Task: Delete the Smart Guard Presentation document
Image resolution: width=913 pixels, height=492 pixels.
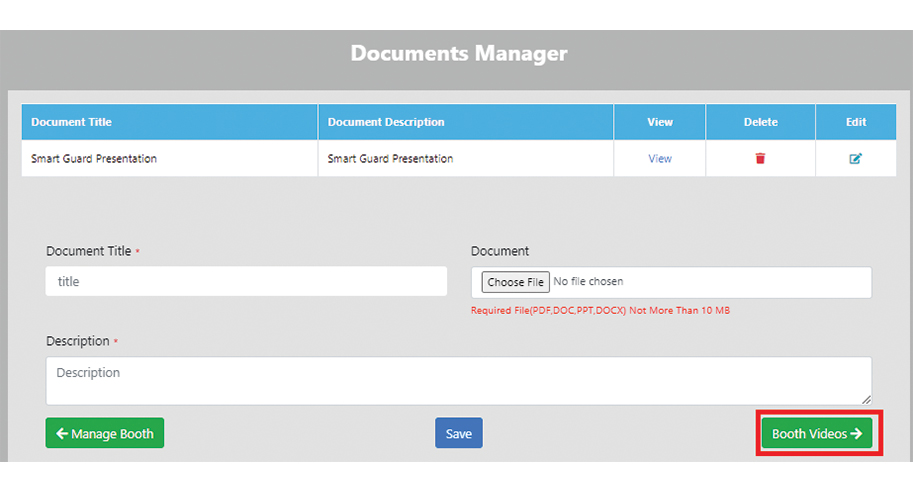Action: (x=760, y=159)
